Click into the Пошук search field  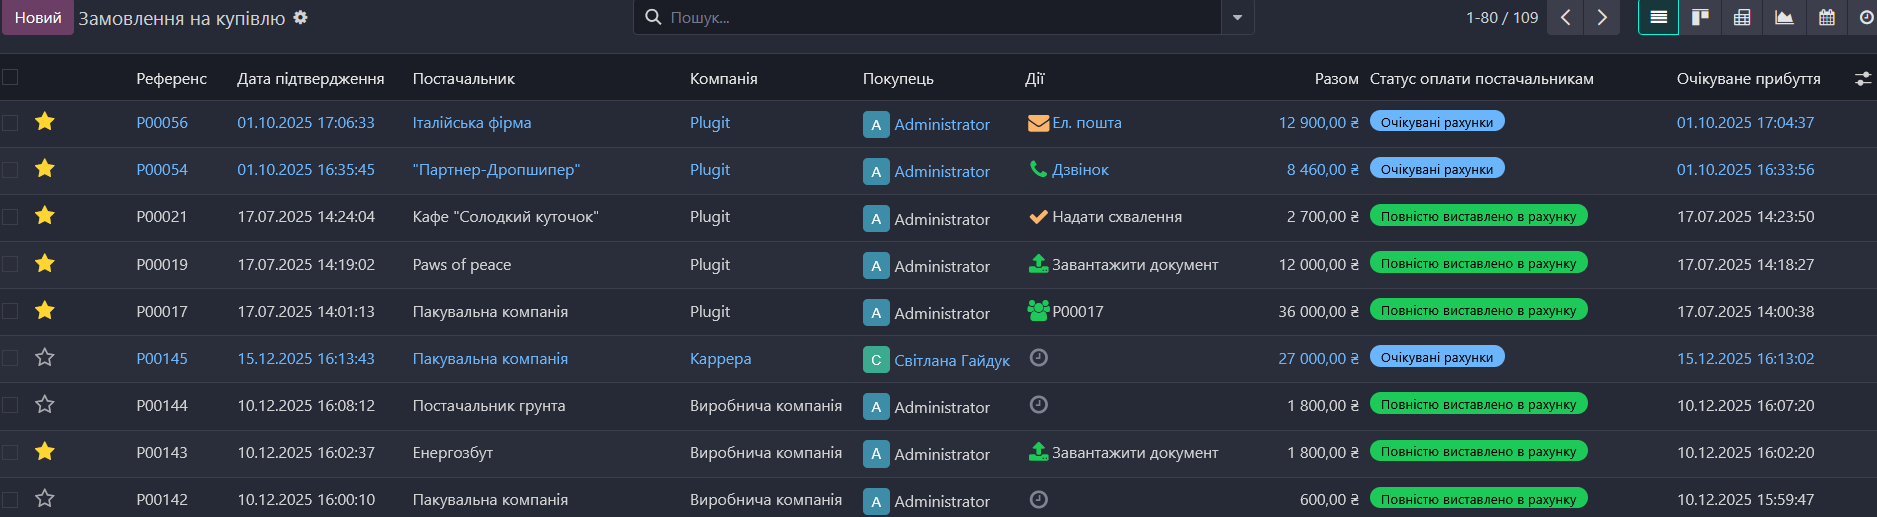tap(930, 17)
